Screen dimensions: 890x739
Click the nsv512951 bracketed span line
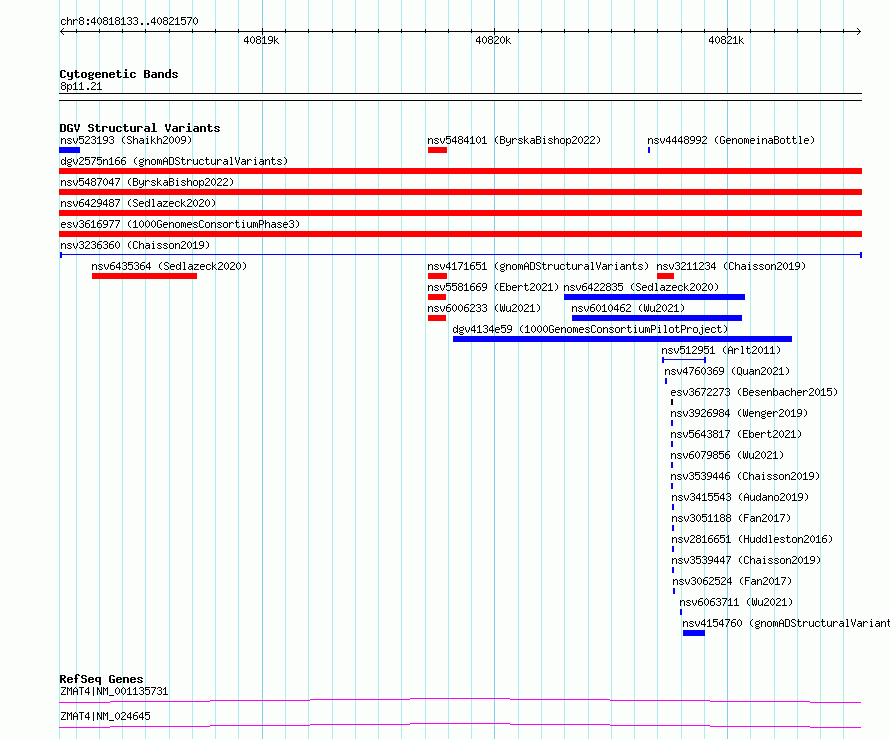(684, 360)
